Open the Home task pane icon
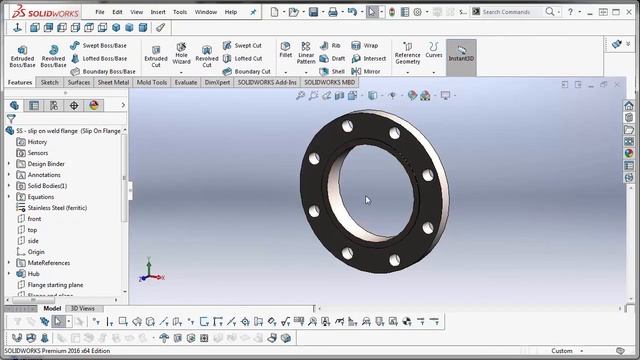The width and height of the screenshot is (640, 360). pyautogui.click(x=629, y=105)
